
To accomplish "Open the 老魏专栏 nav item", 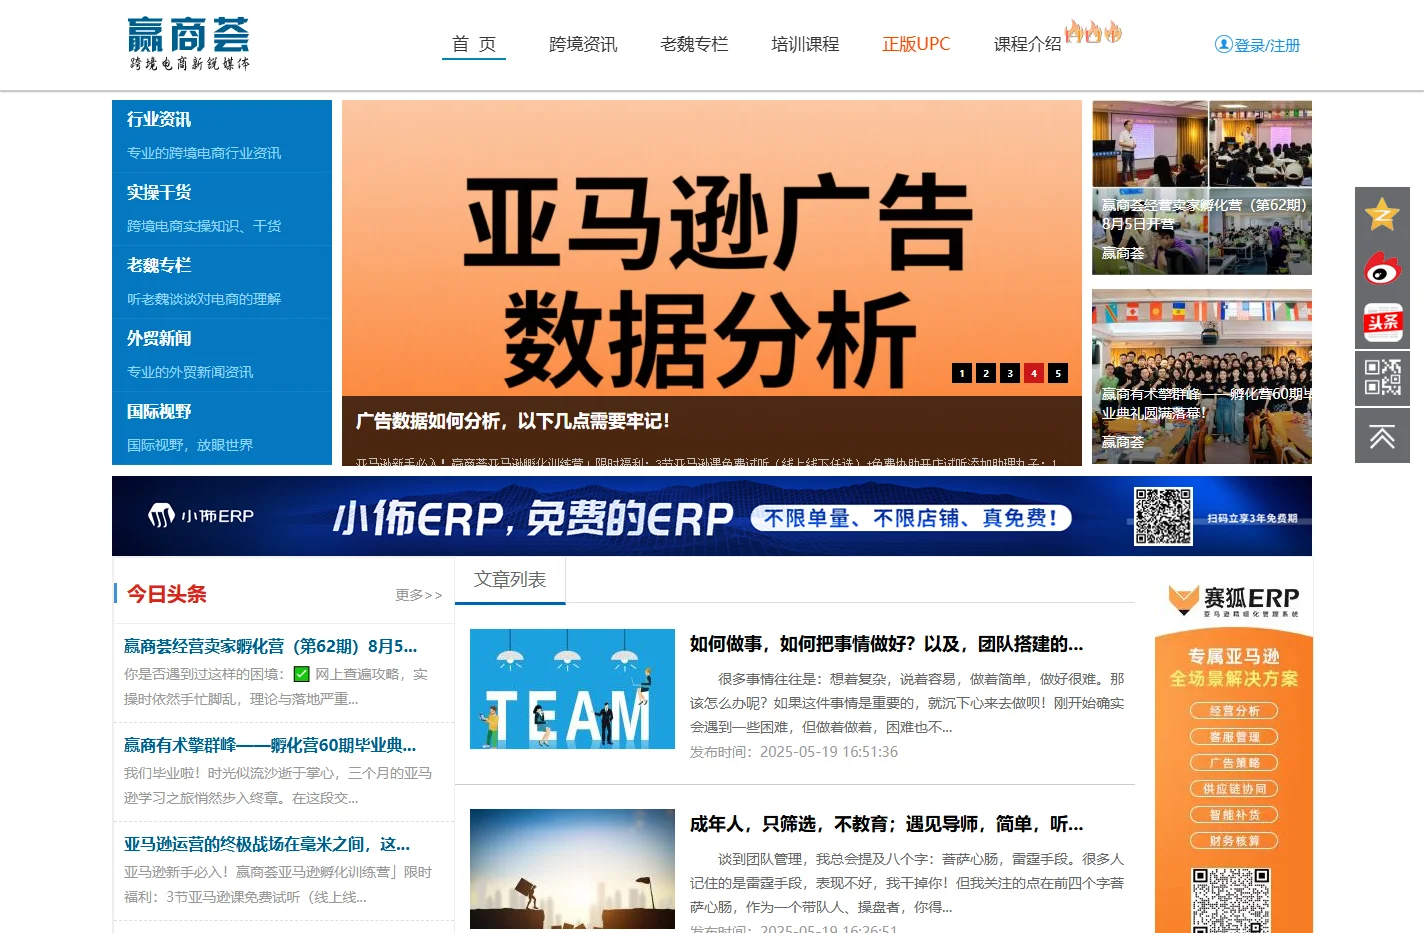I will click(694, 44).
